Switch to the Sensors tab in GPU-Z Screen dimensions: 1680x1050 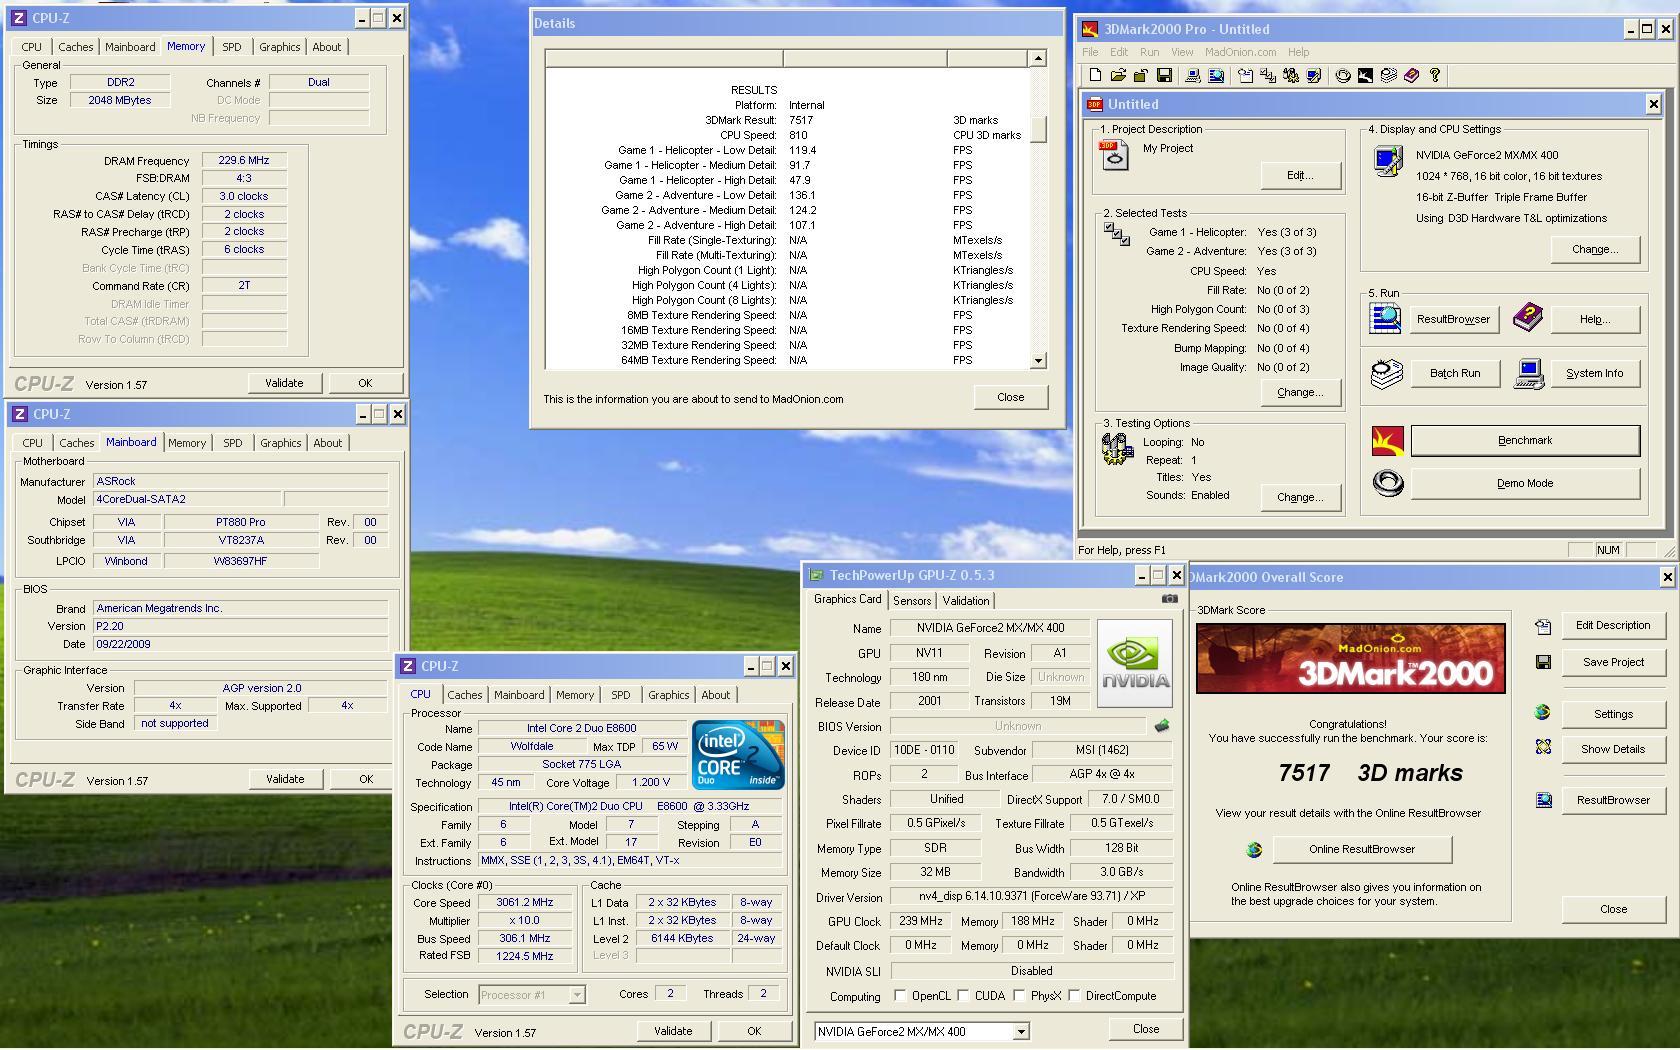click(x=912, y=601)
